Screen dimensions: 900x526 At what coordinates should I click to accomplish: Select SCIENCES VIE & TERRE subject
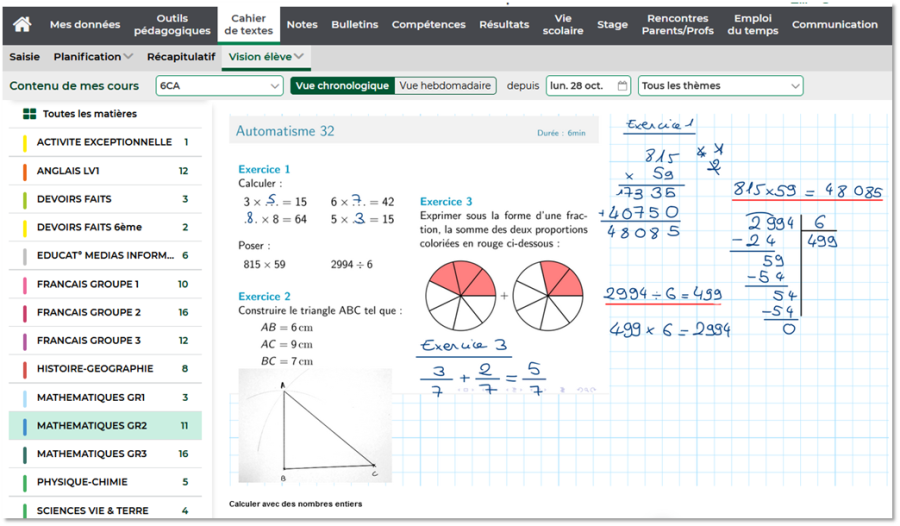pos(106,510)
